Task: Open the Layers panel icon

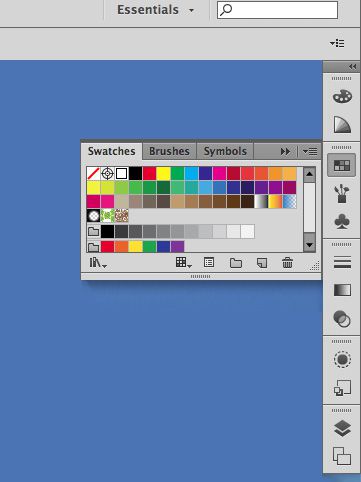Action: (x=342, y=428)
